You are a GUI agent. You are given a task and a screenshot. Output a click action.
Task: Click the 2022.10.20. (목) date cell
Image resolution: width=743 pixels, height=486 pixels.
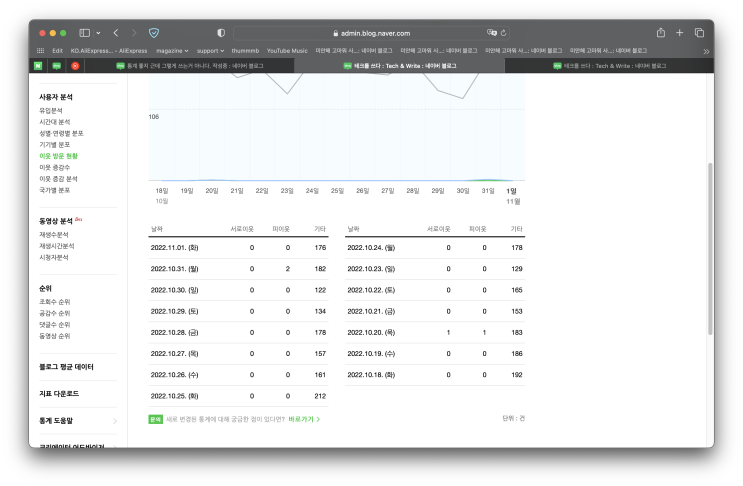coord(371,333)
